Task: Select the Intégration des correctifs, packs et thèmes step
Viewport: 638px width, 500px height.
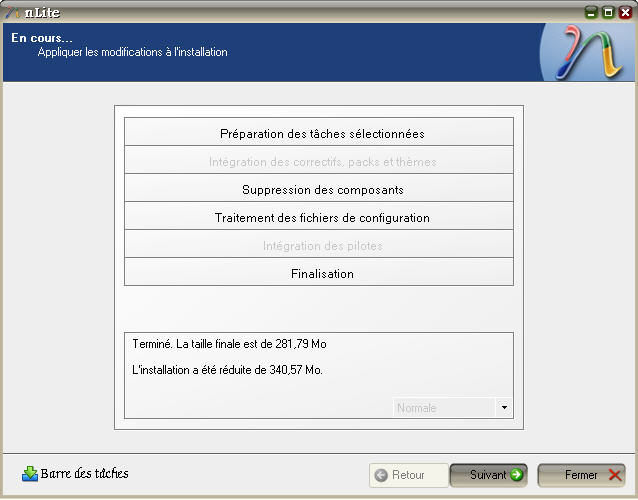Action: [319, 160]
